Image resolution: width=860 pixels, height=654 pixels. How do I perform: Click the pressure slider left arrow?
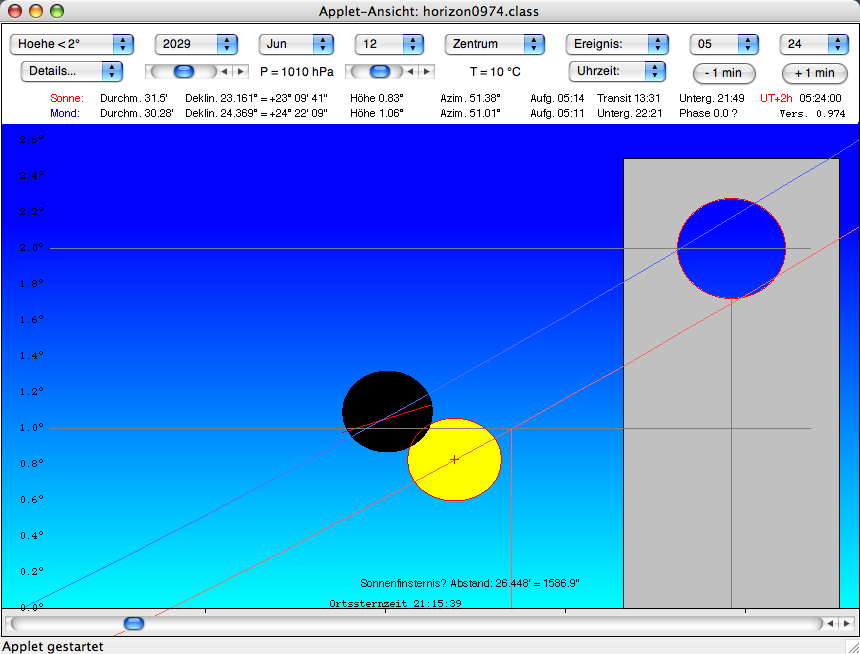pyautogui.click(x=224, y=71)
